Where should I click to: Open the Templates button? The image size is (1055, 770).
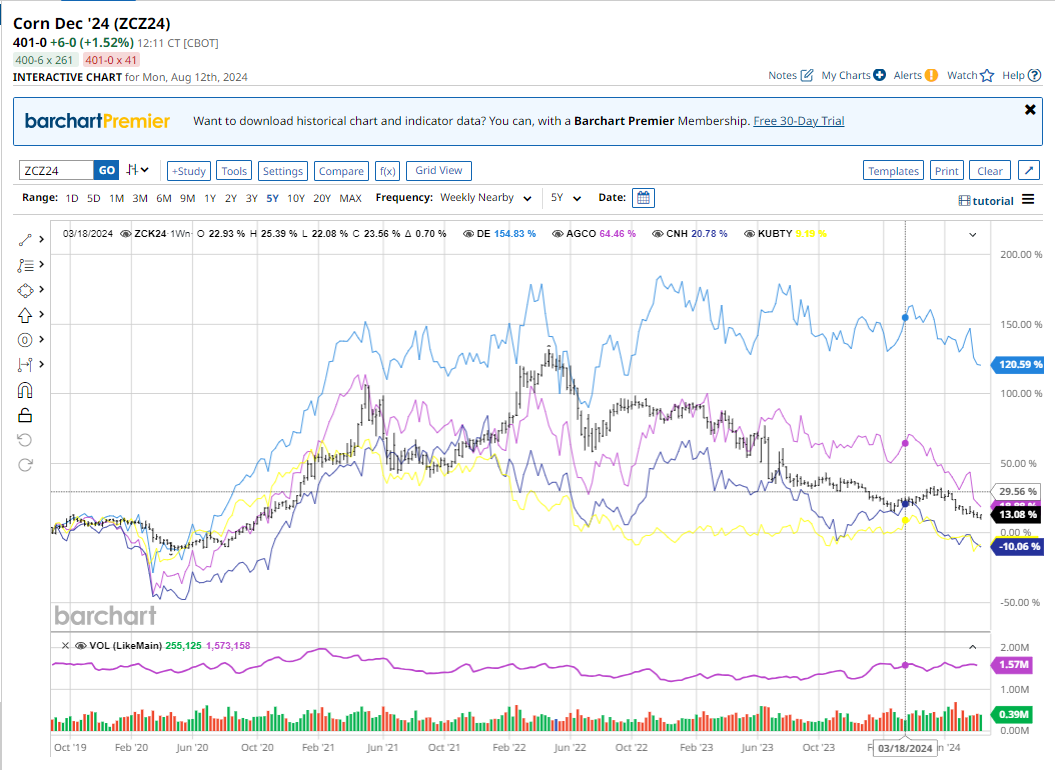click(x=893, y=171)
